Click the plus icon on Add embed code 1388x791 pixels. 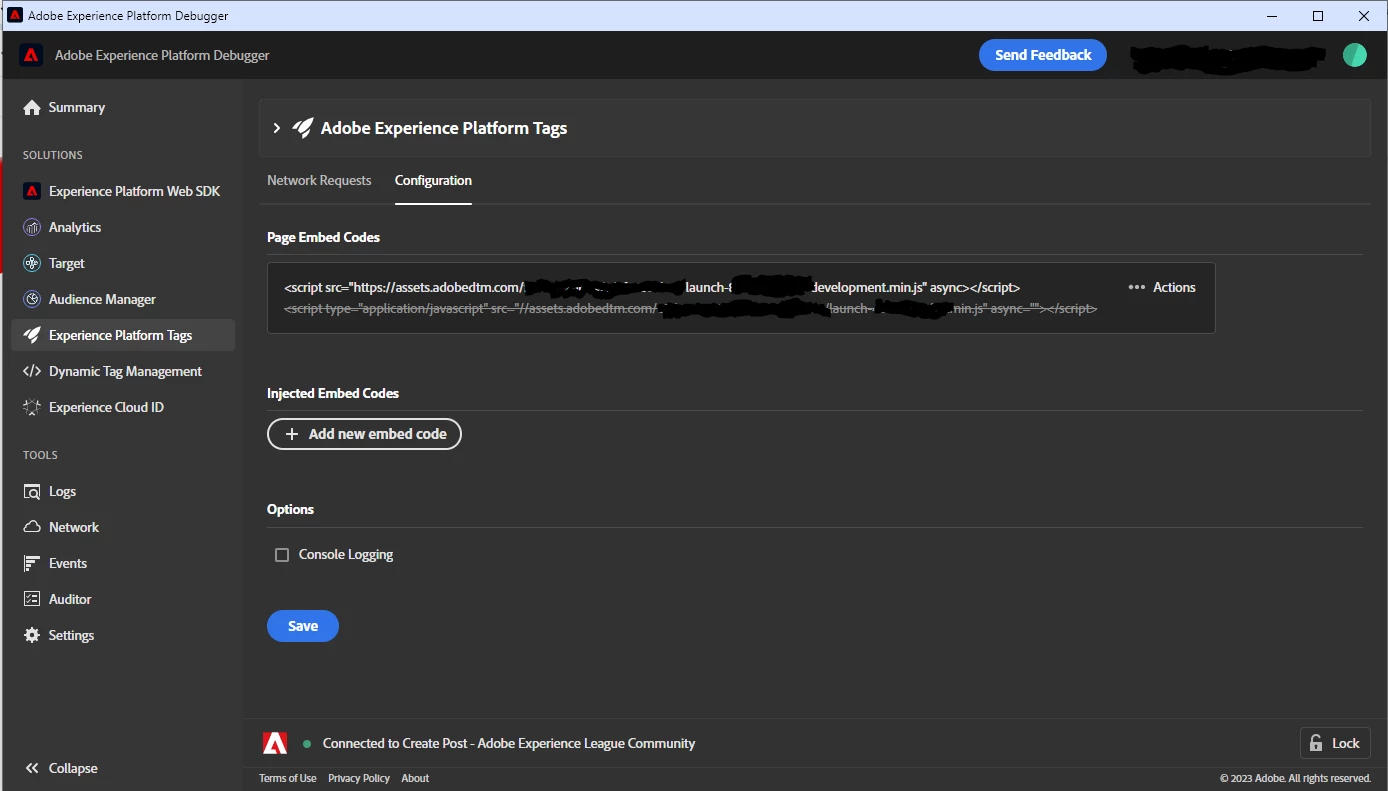pyautogui.click(x=292, y=434)
